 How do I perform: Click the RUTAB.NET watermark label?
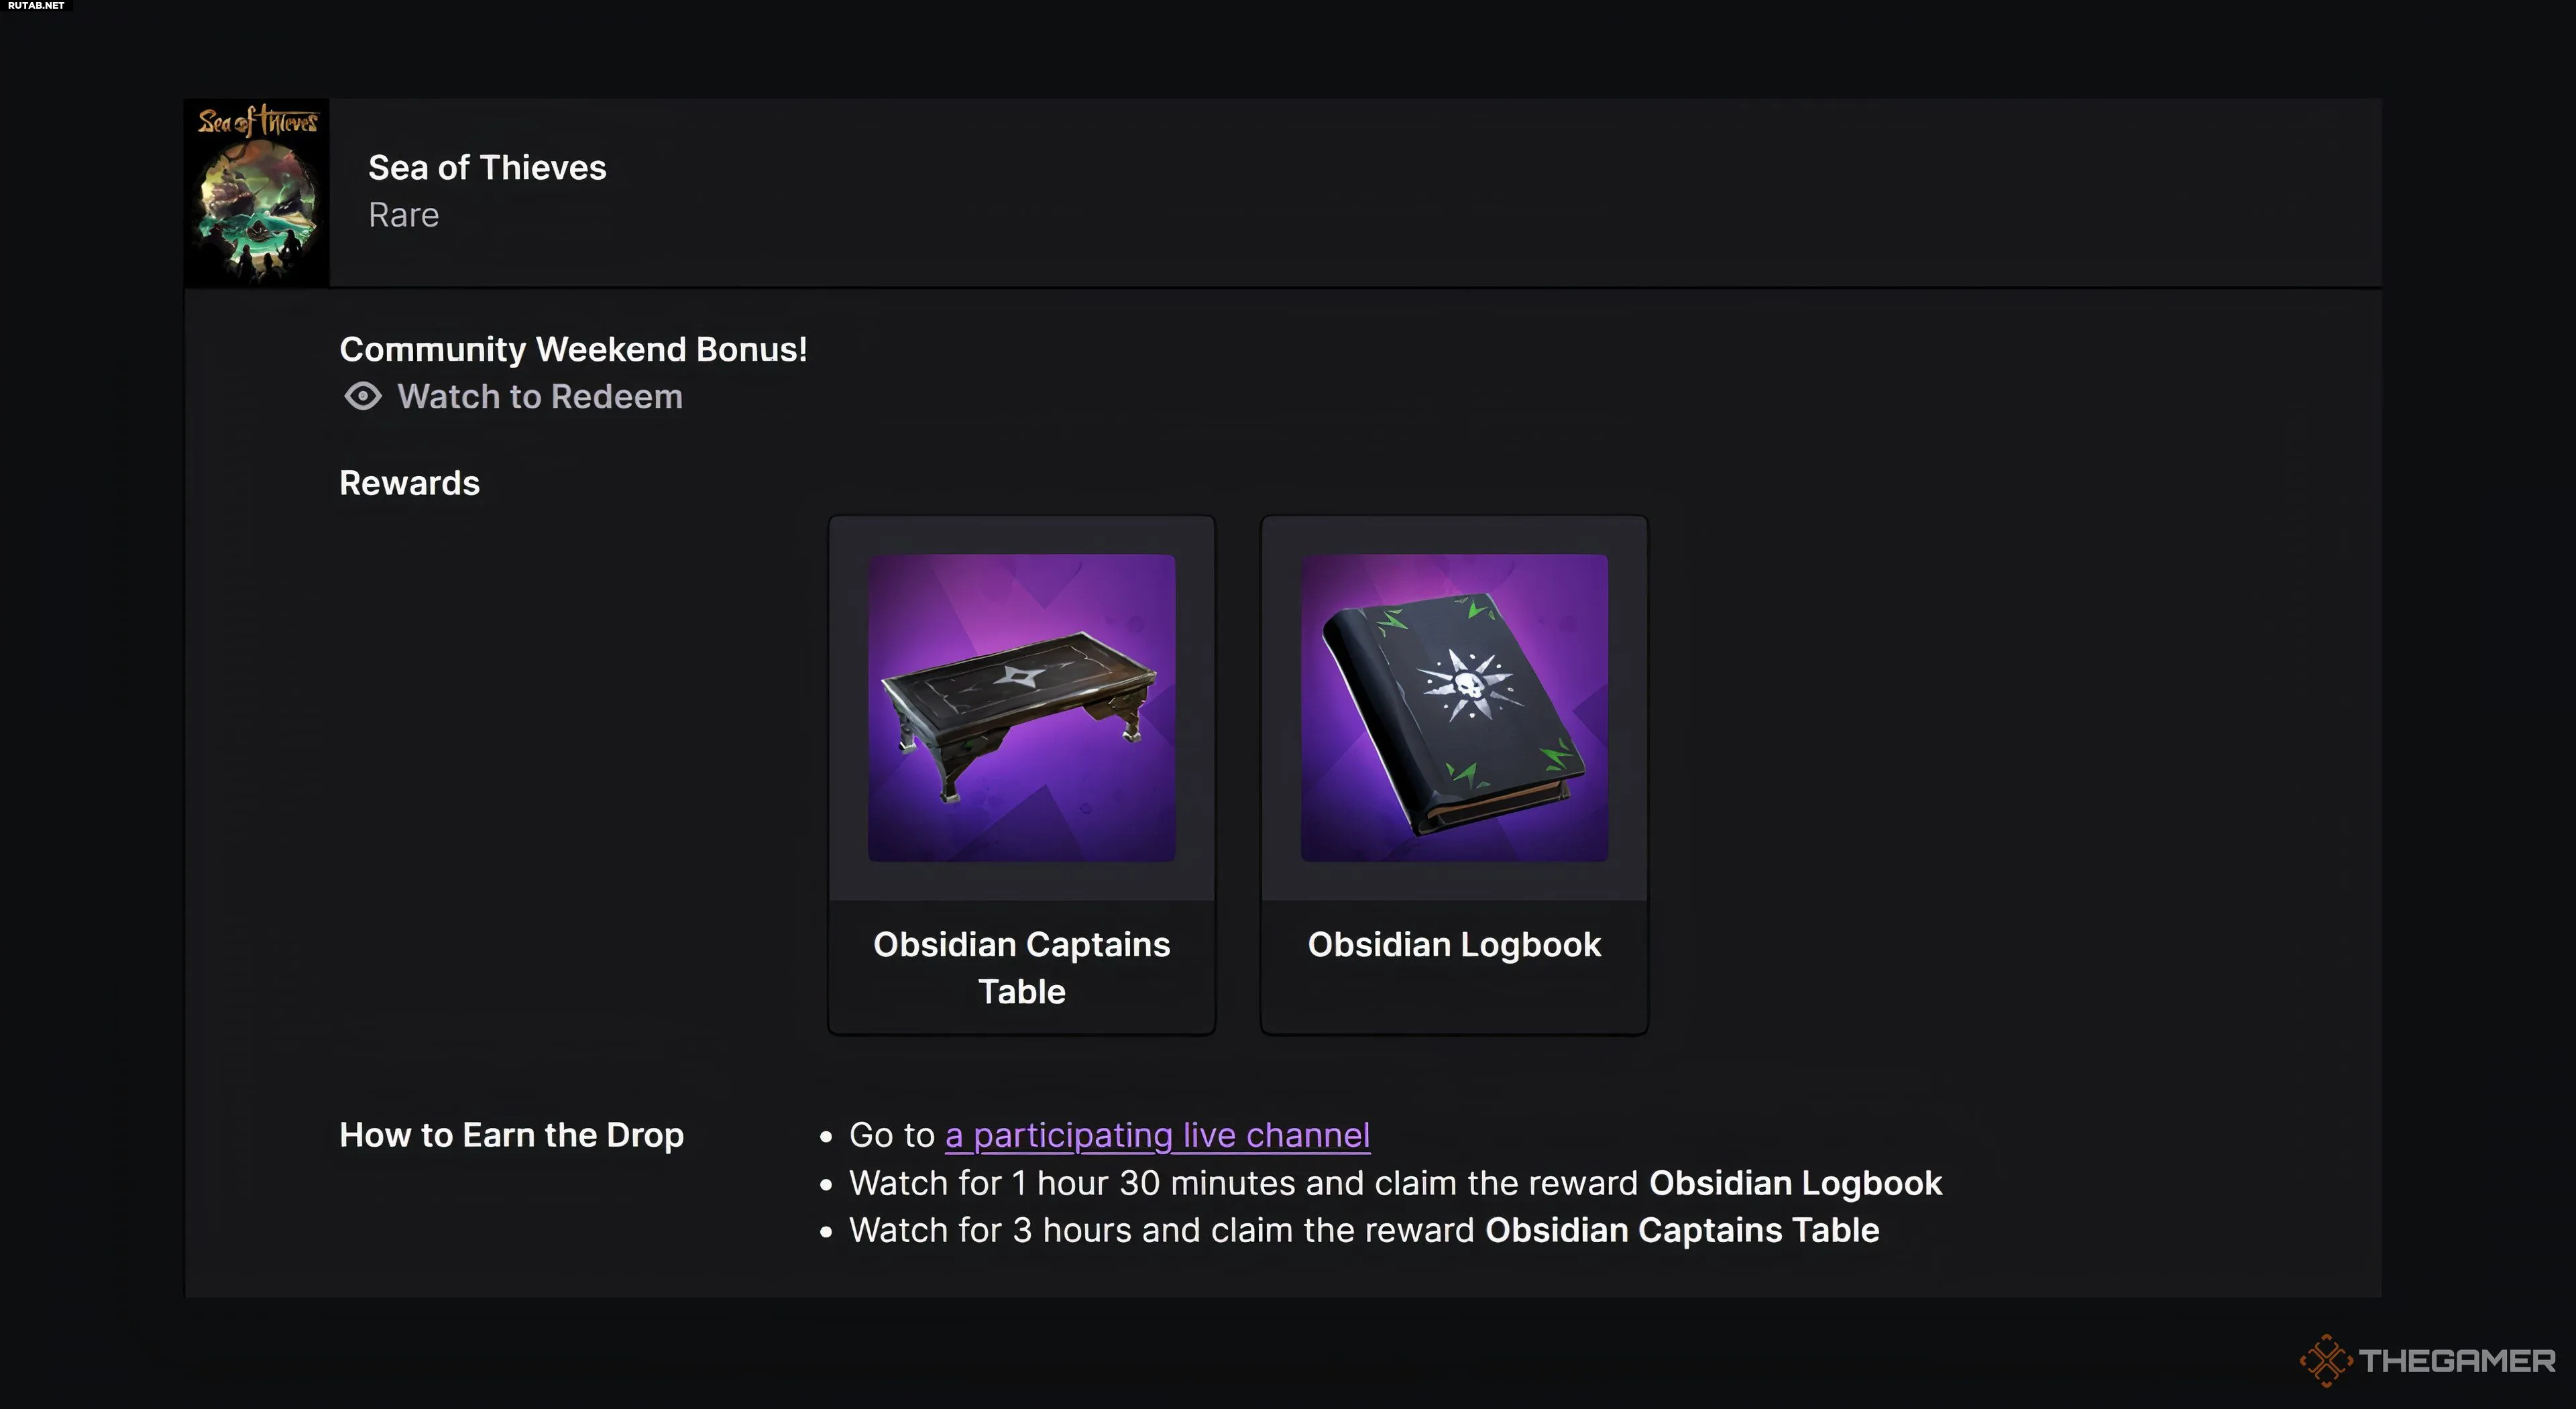[x=36, y=6]
